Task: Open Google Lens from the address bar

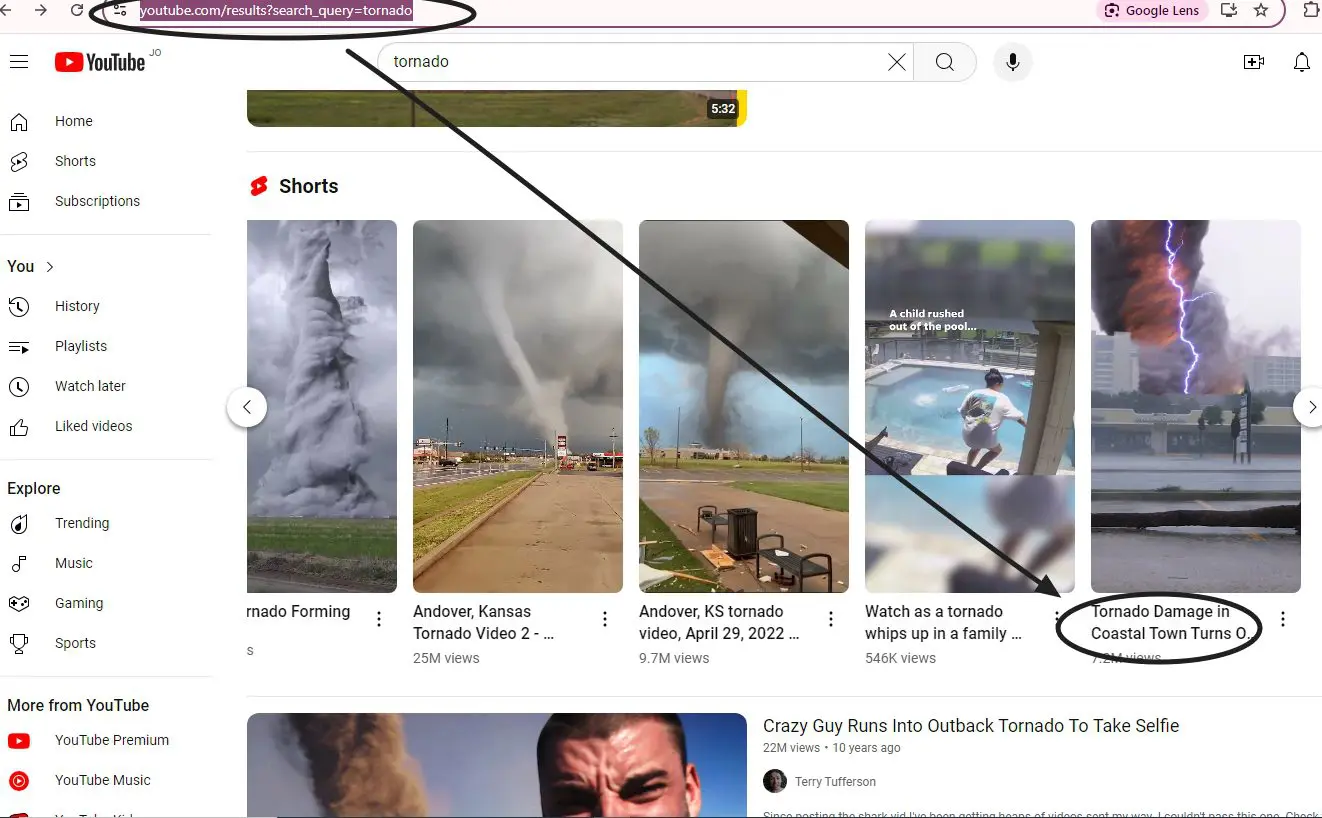Action: (x=1153, y=10)
